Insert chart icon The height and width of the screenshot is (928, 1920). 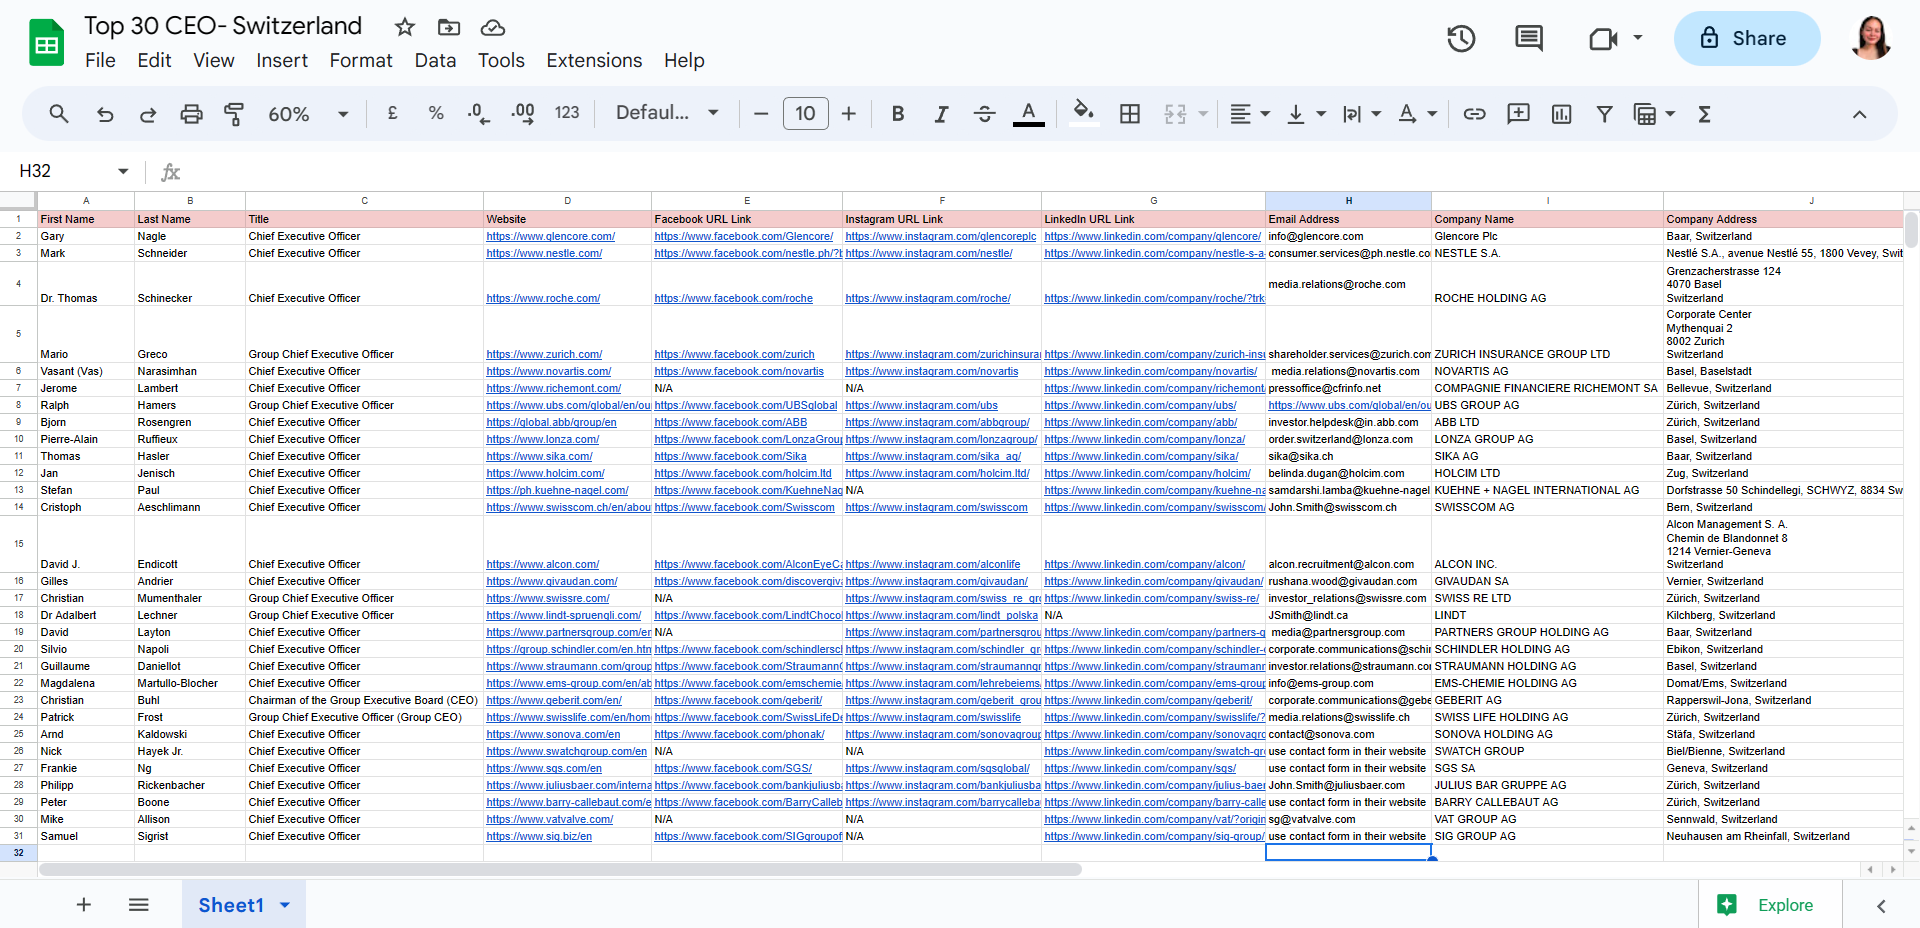point(1561,114)
